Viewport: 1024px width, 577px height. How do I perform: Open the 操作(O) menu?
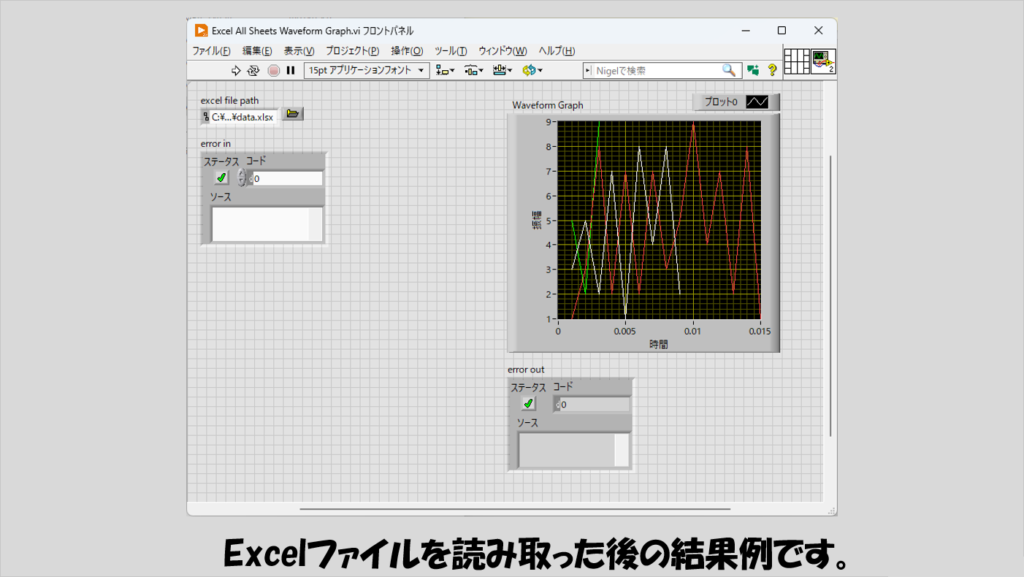pyautogui.click(x=407, y=51)
